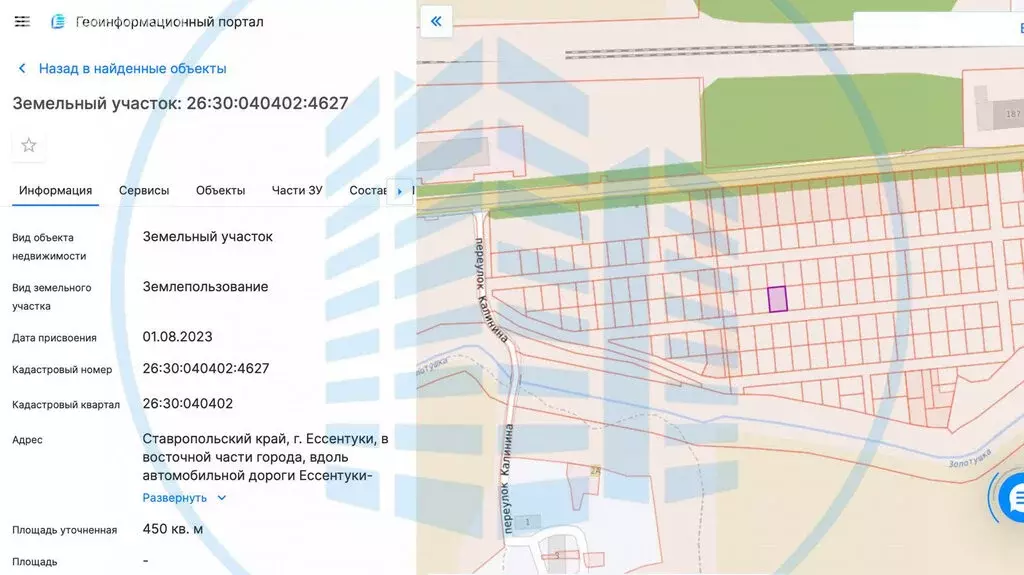Viewport: 1024px width, 575px height.
Task: Show more tabs with the arrow
Action: tap(399, 191)
